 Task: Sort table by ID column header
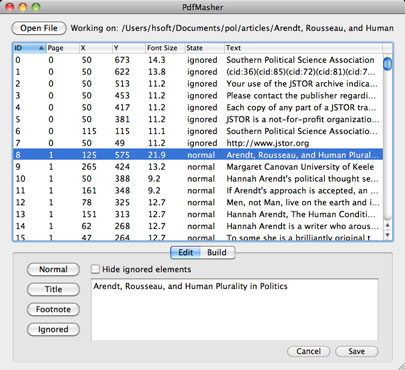click(29, 48)
